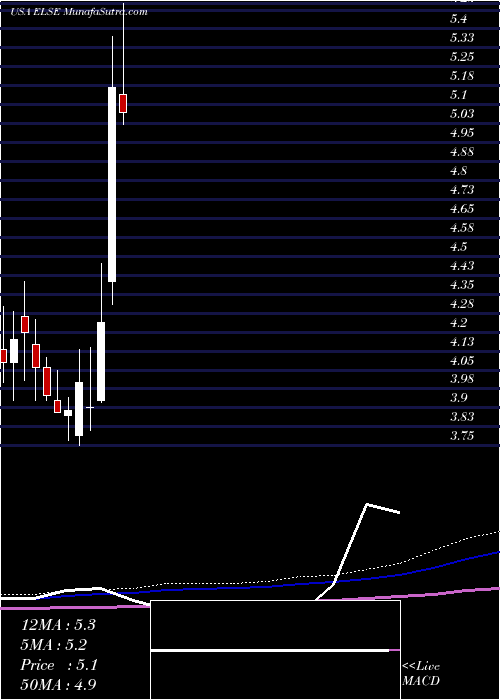Click the 5.4 price axis label

point(459,19)
